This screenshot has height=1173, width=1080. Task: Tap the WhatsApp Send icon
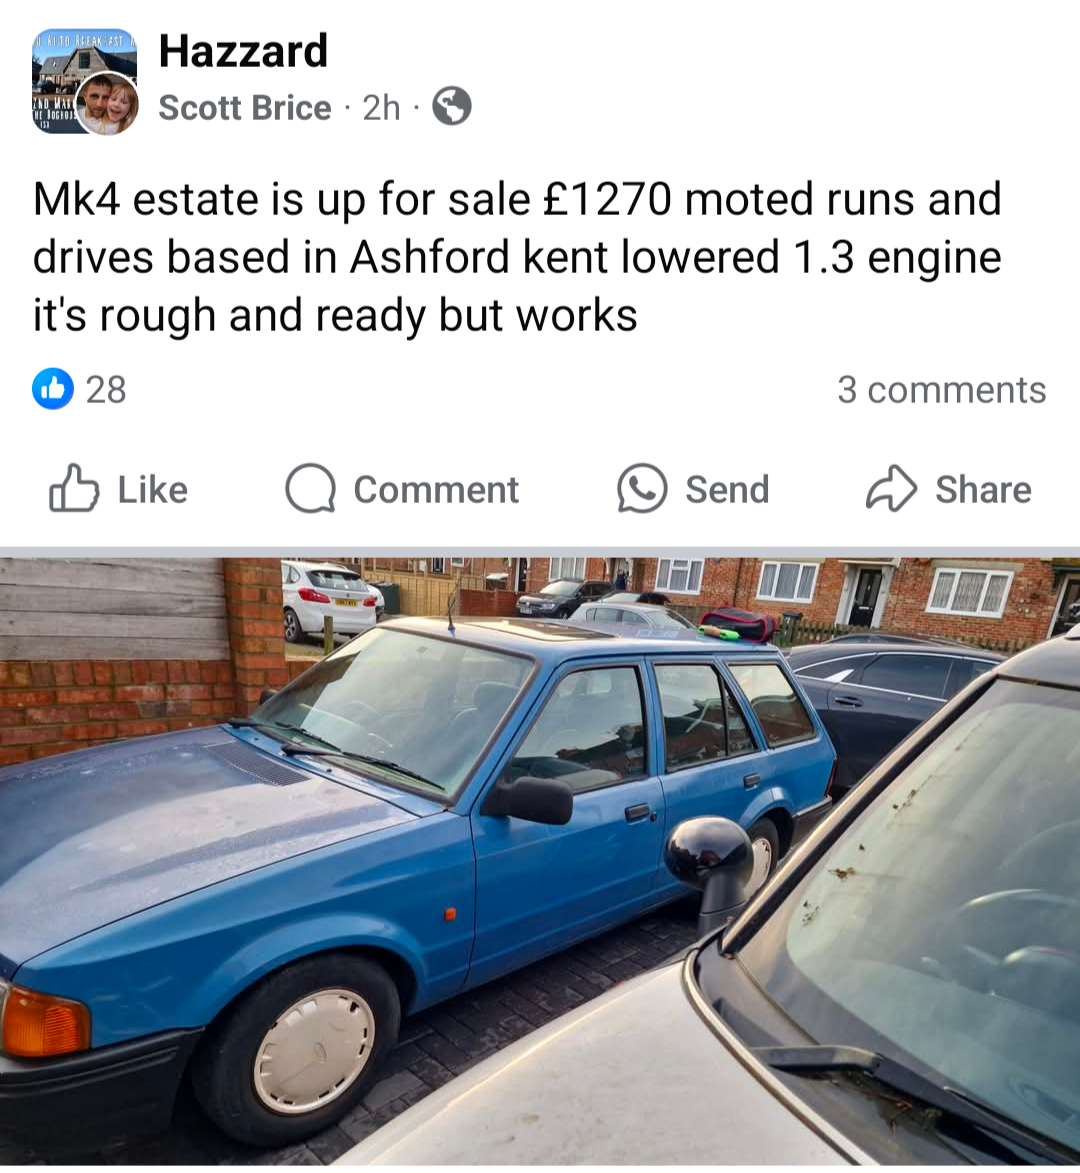[x=642, y=489]
